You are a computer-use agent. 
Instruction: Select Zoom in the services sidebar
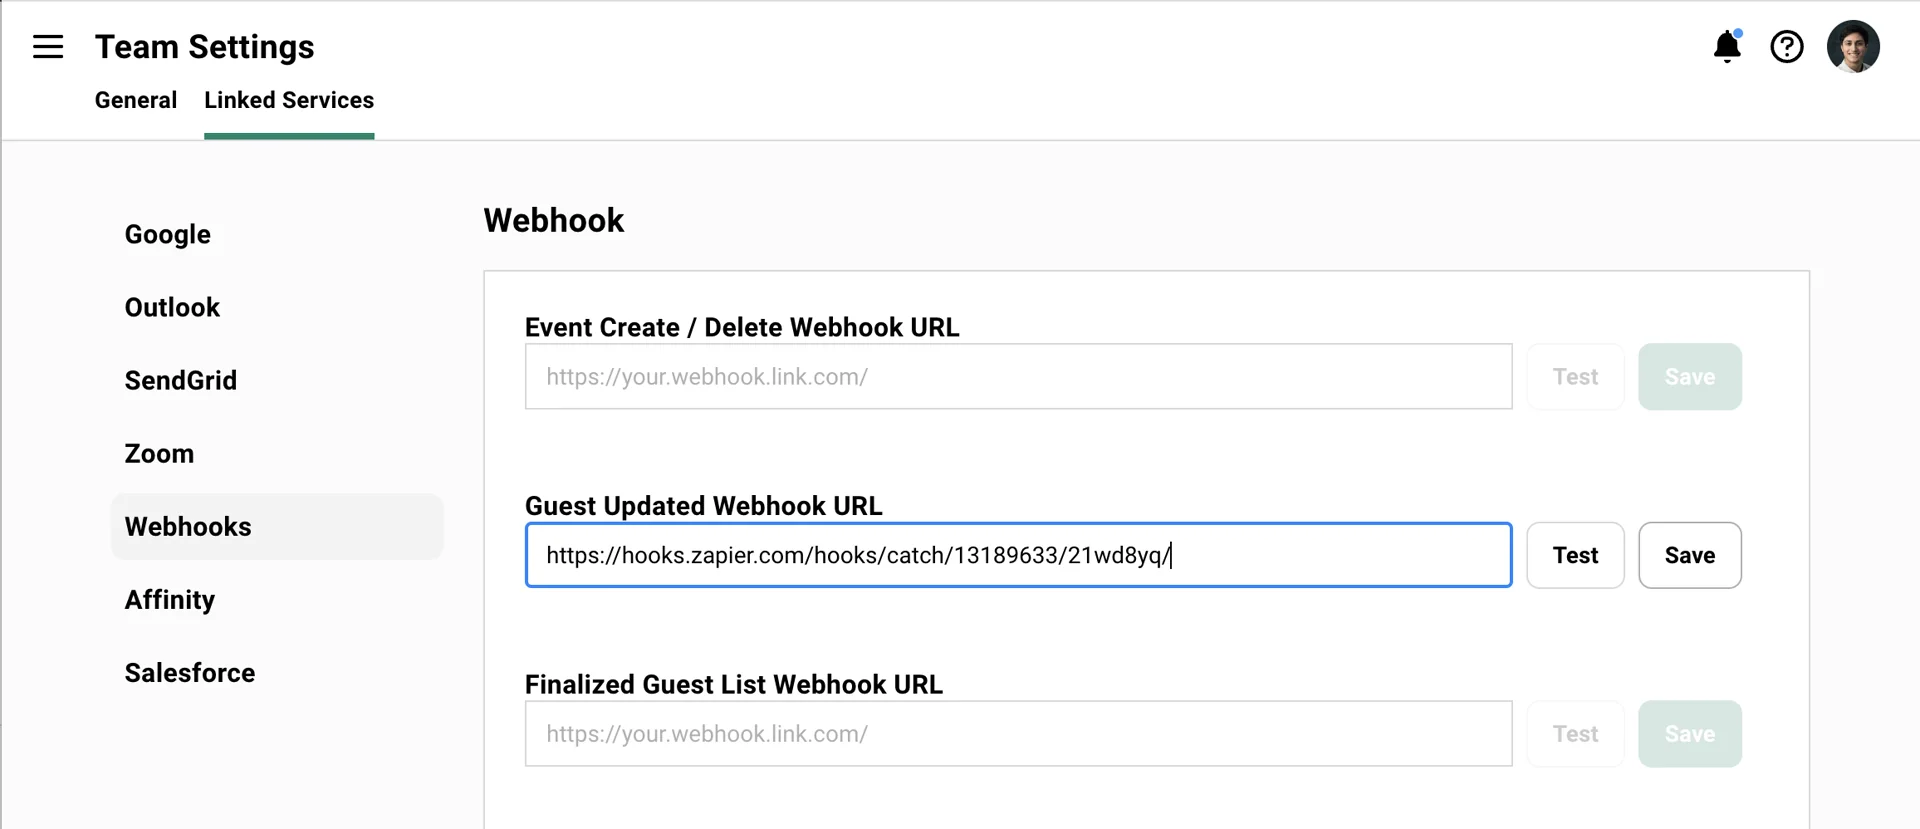(x=159, y=453)
